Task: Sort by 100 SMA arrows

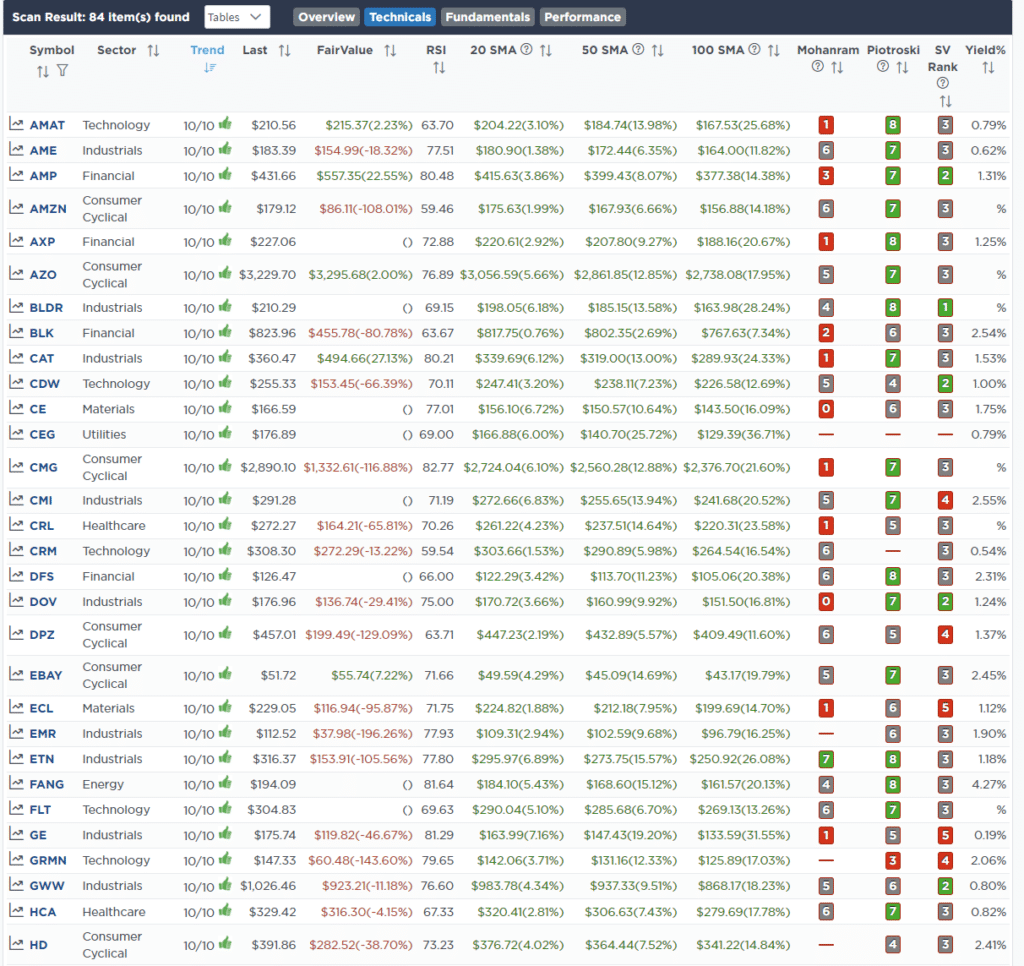Action: coord(774,50)
